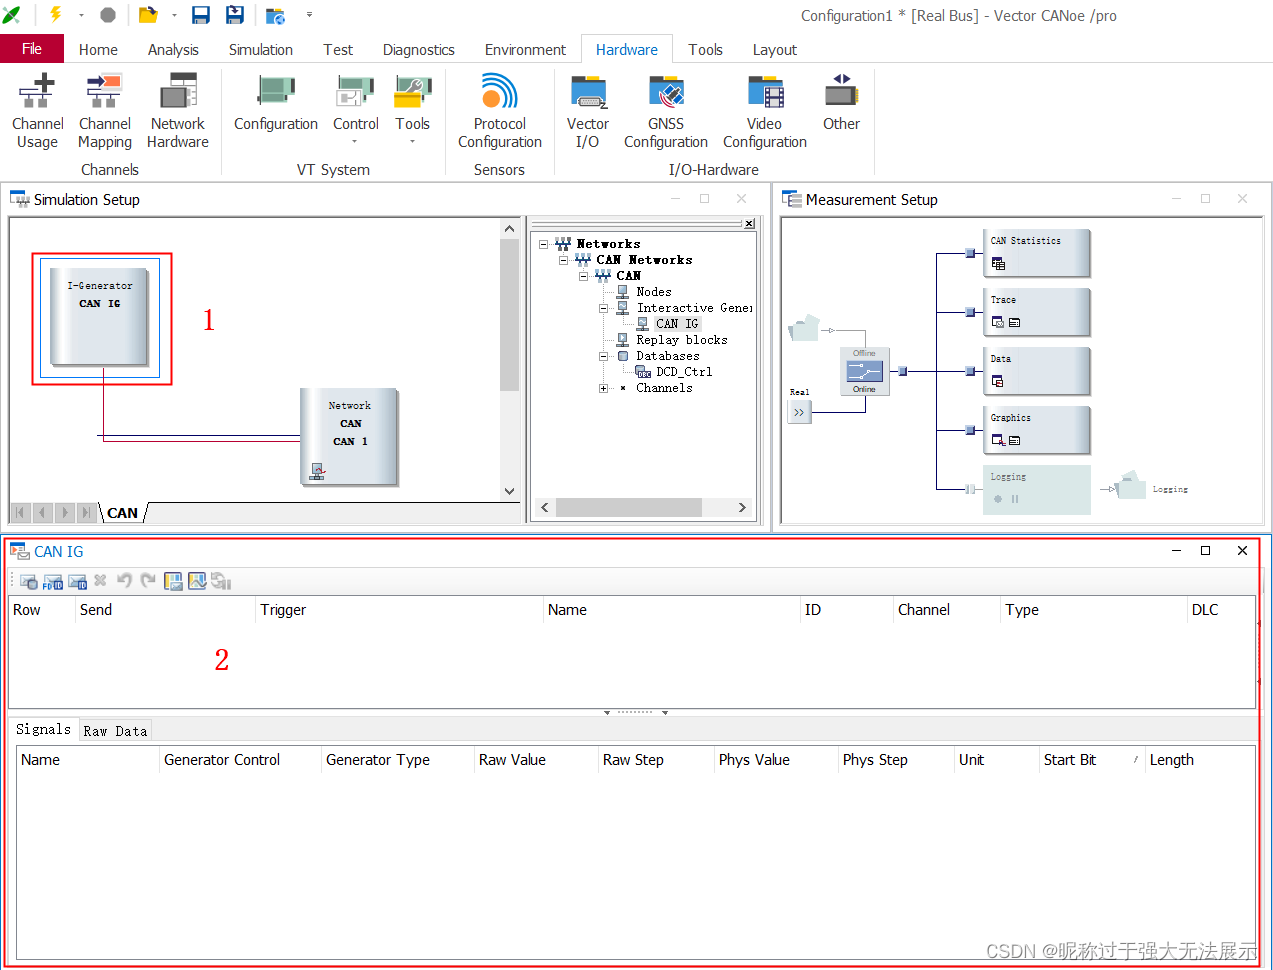Click the redo icon in CAN IG toolbar
Viewport: 1273px width, 970px height.
pyautogui.click(x=148, y=580)
